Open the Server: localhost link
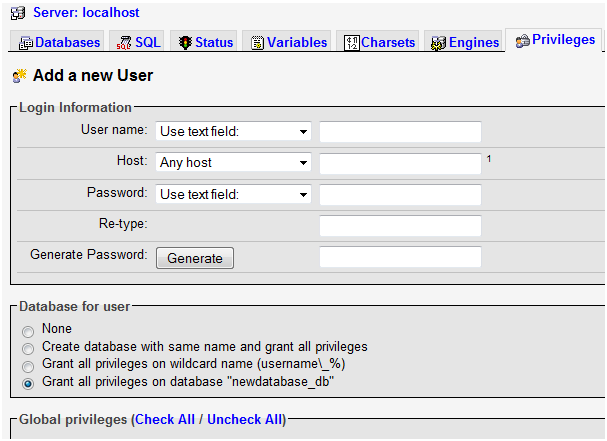Image resolution: width=607 pixels, height=441 pixels. coord(86,13)
